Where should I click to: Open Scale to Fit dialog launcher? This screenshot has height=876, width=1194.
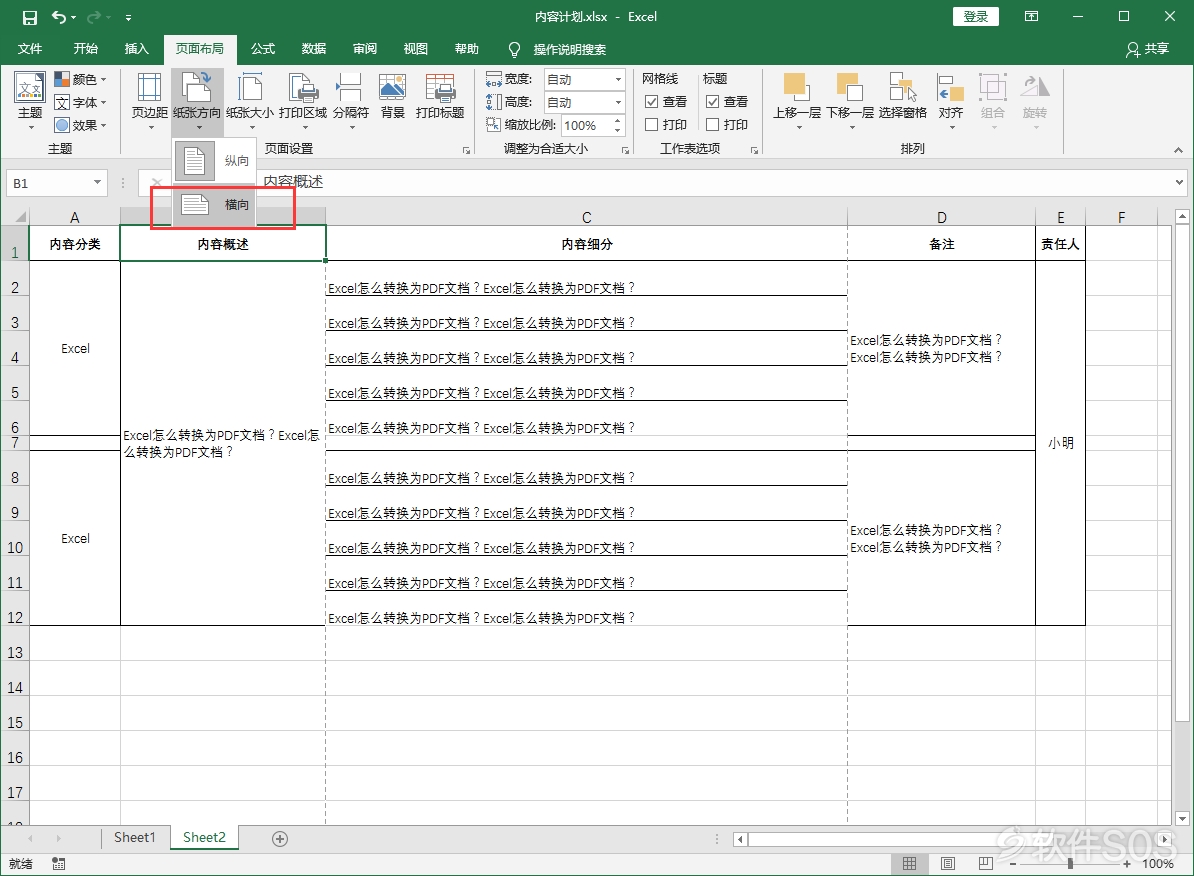625,150
